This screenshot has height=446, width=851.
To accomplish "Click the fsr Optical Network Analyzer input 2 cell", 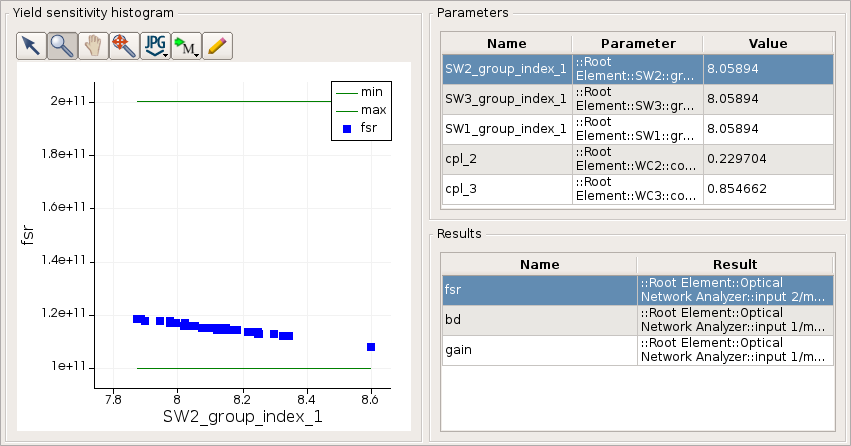I will pos(735,290).
